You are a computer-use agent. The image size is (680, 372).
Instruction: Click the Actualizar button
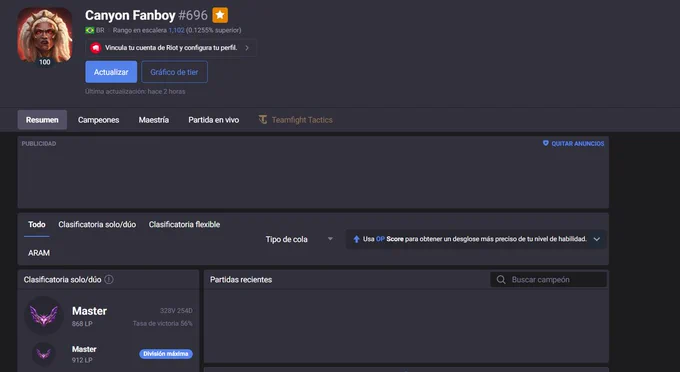111,72
